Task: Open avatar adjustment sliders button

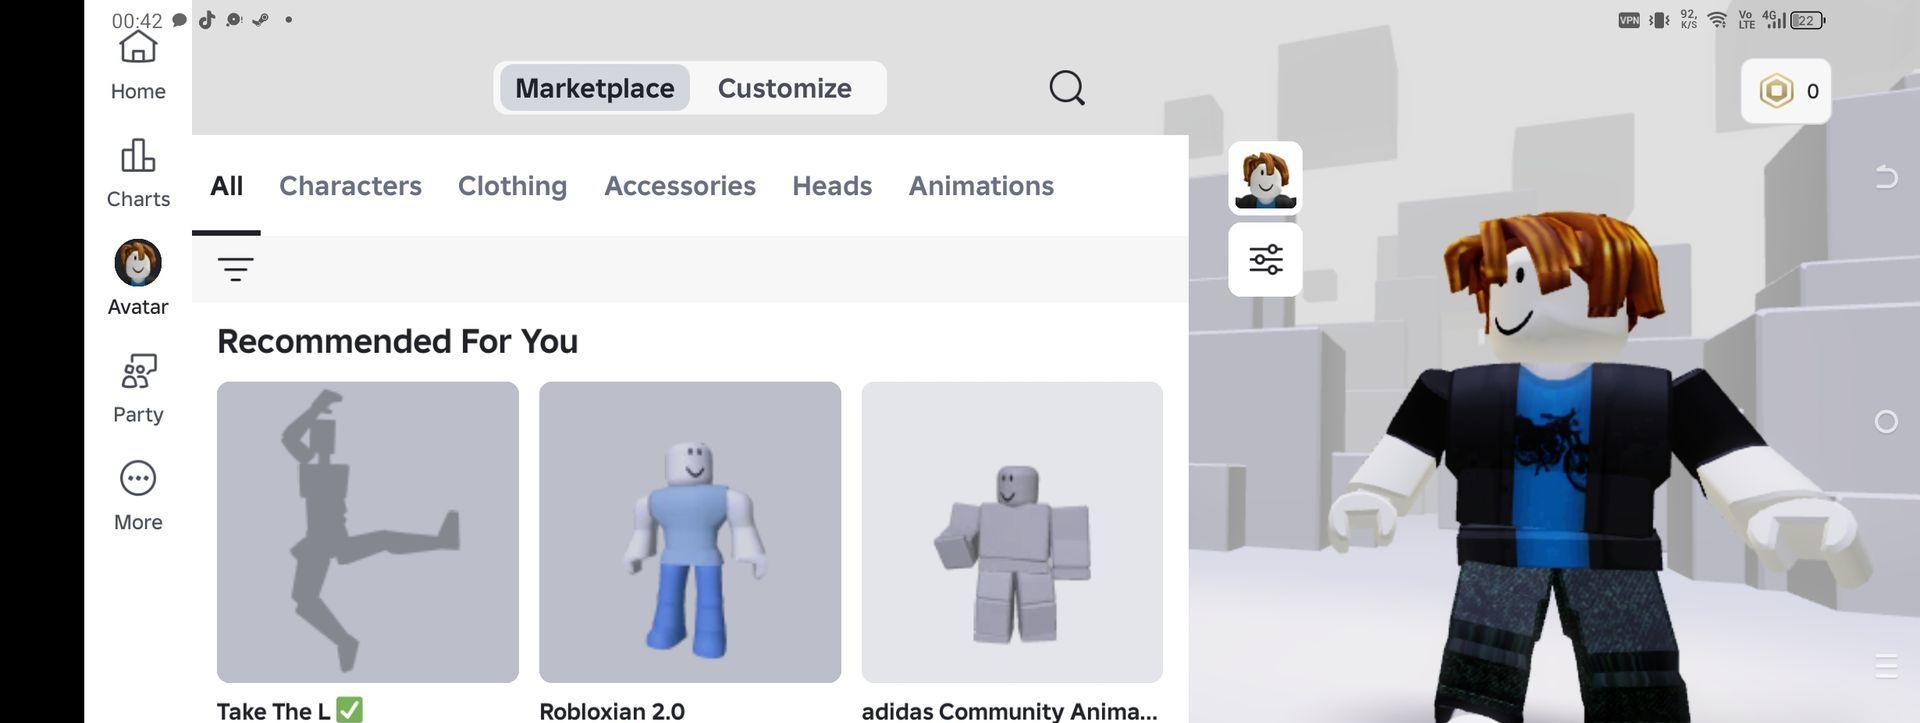Action: tap(1265, 260)
